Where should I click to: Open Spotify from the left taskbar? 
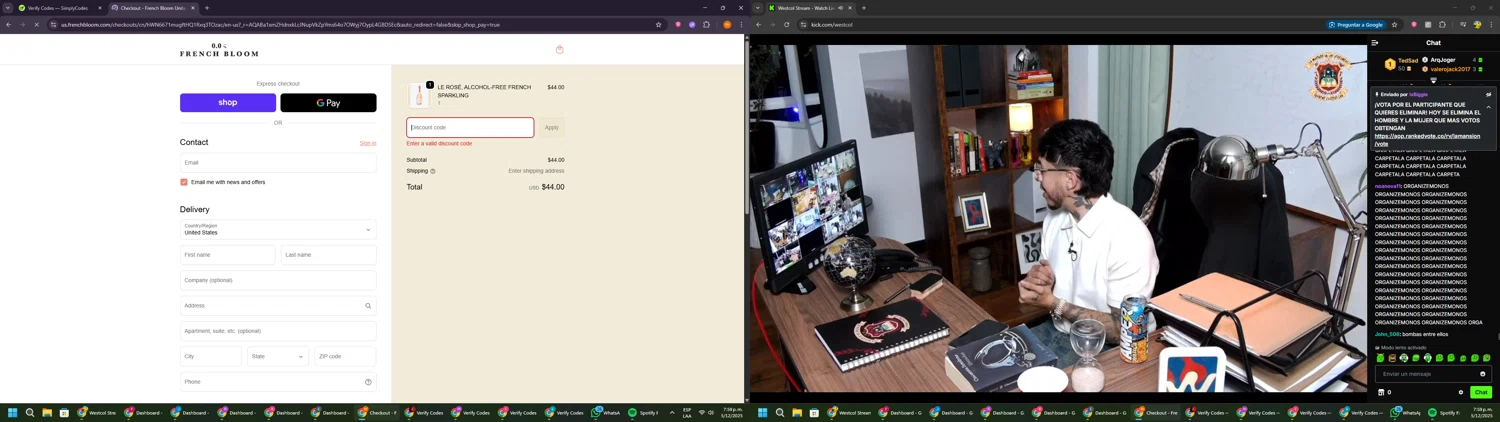(x=643, y=412)
